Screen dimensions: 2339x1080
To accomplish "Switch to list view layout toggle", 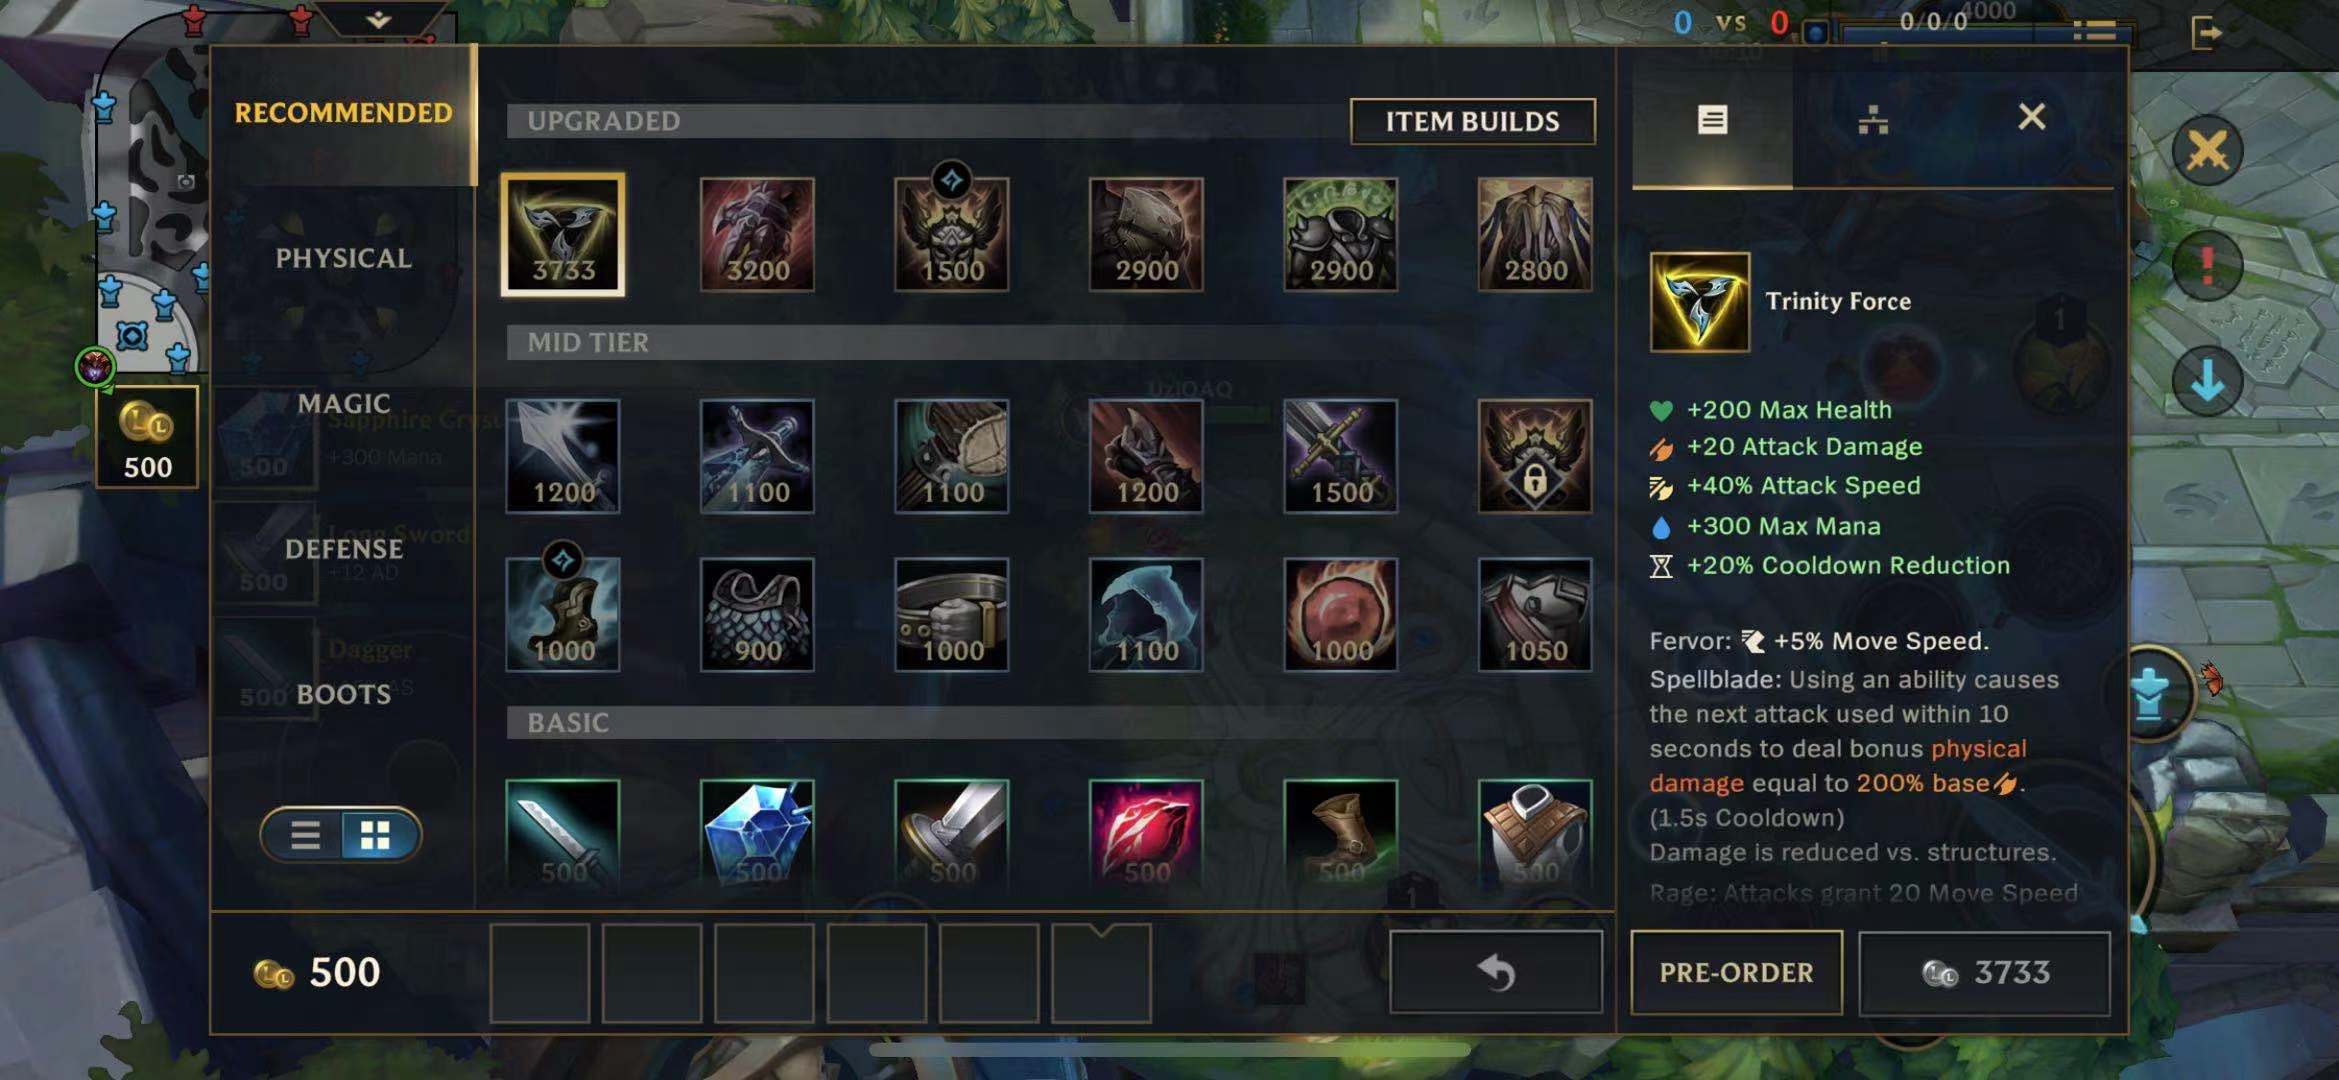I will pos(305,835).
